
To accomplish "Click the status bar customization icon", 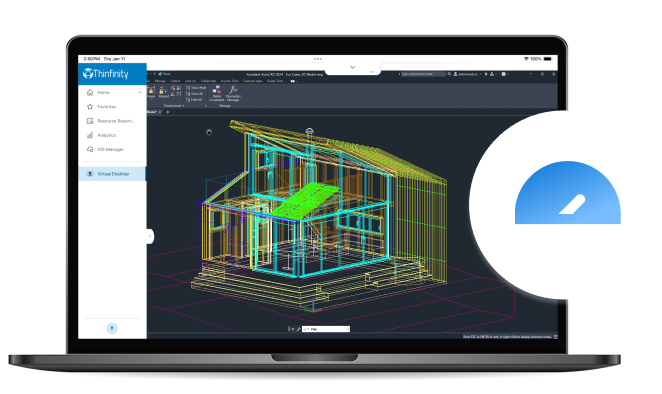I will [556, 337].
